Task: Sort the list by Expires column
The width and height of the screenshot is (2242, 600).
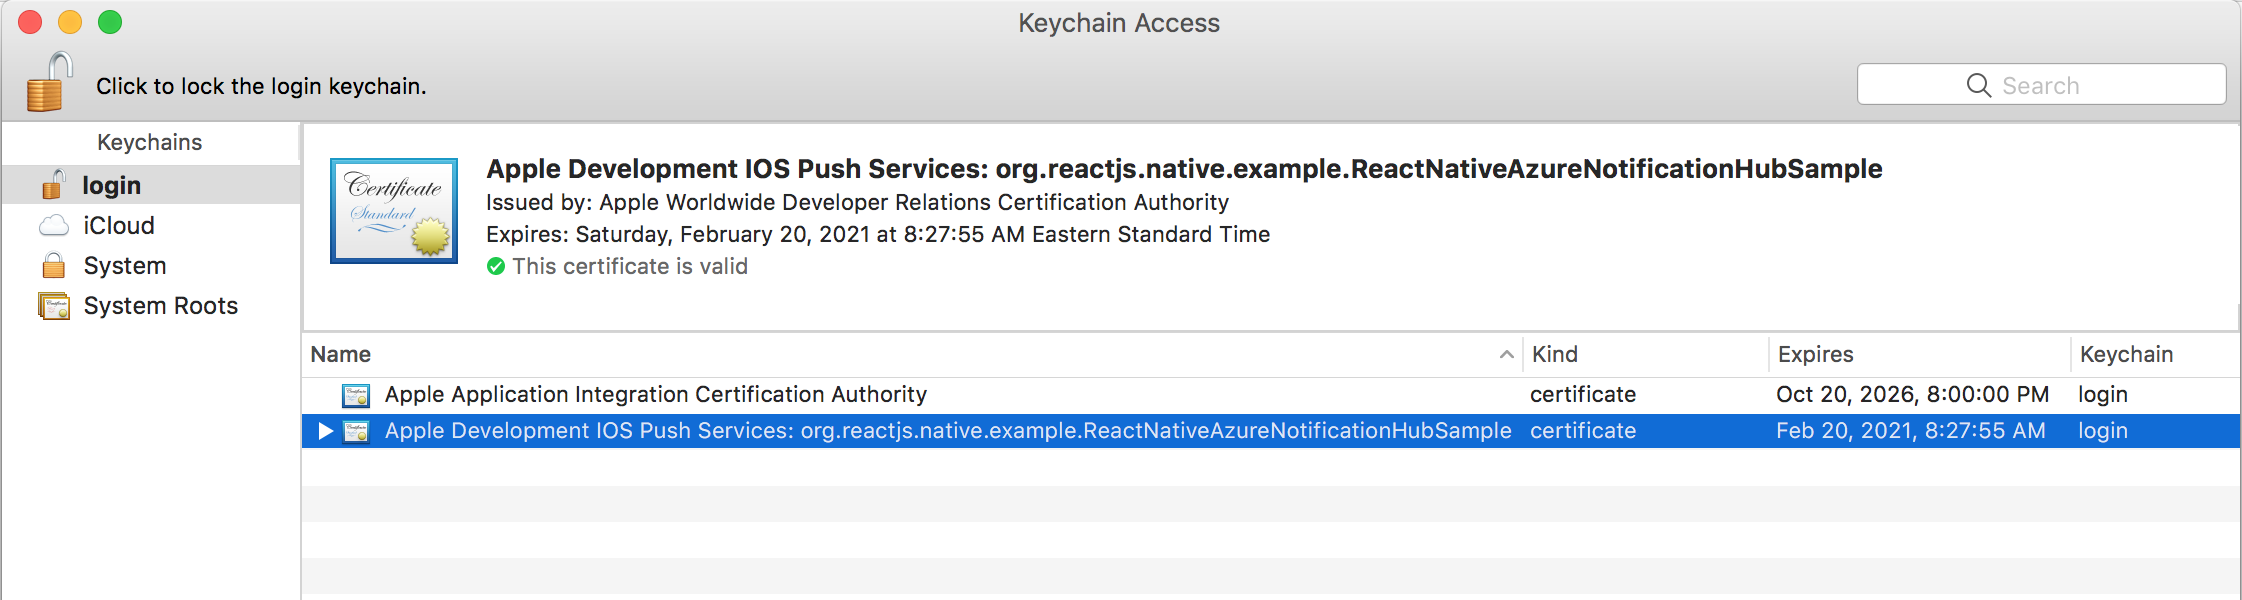Action: click(1920, 354)
